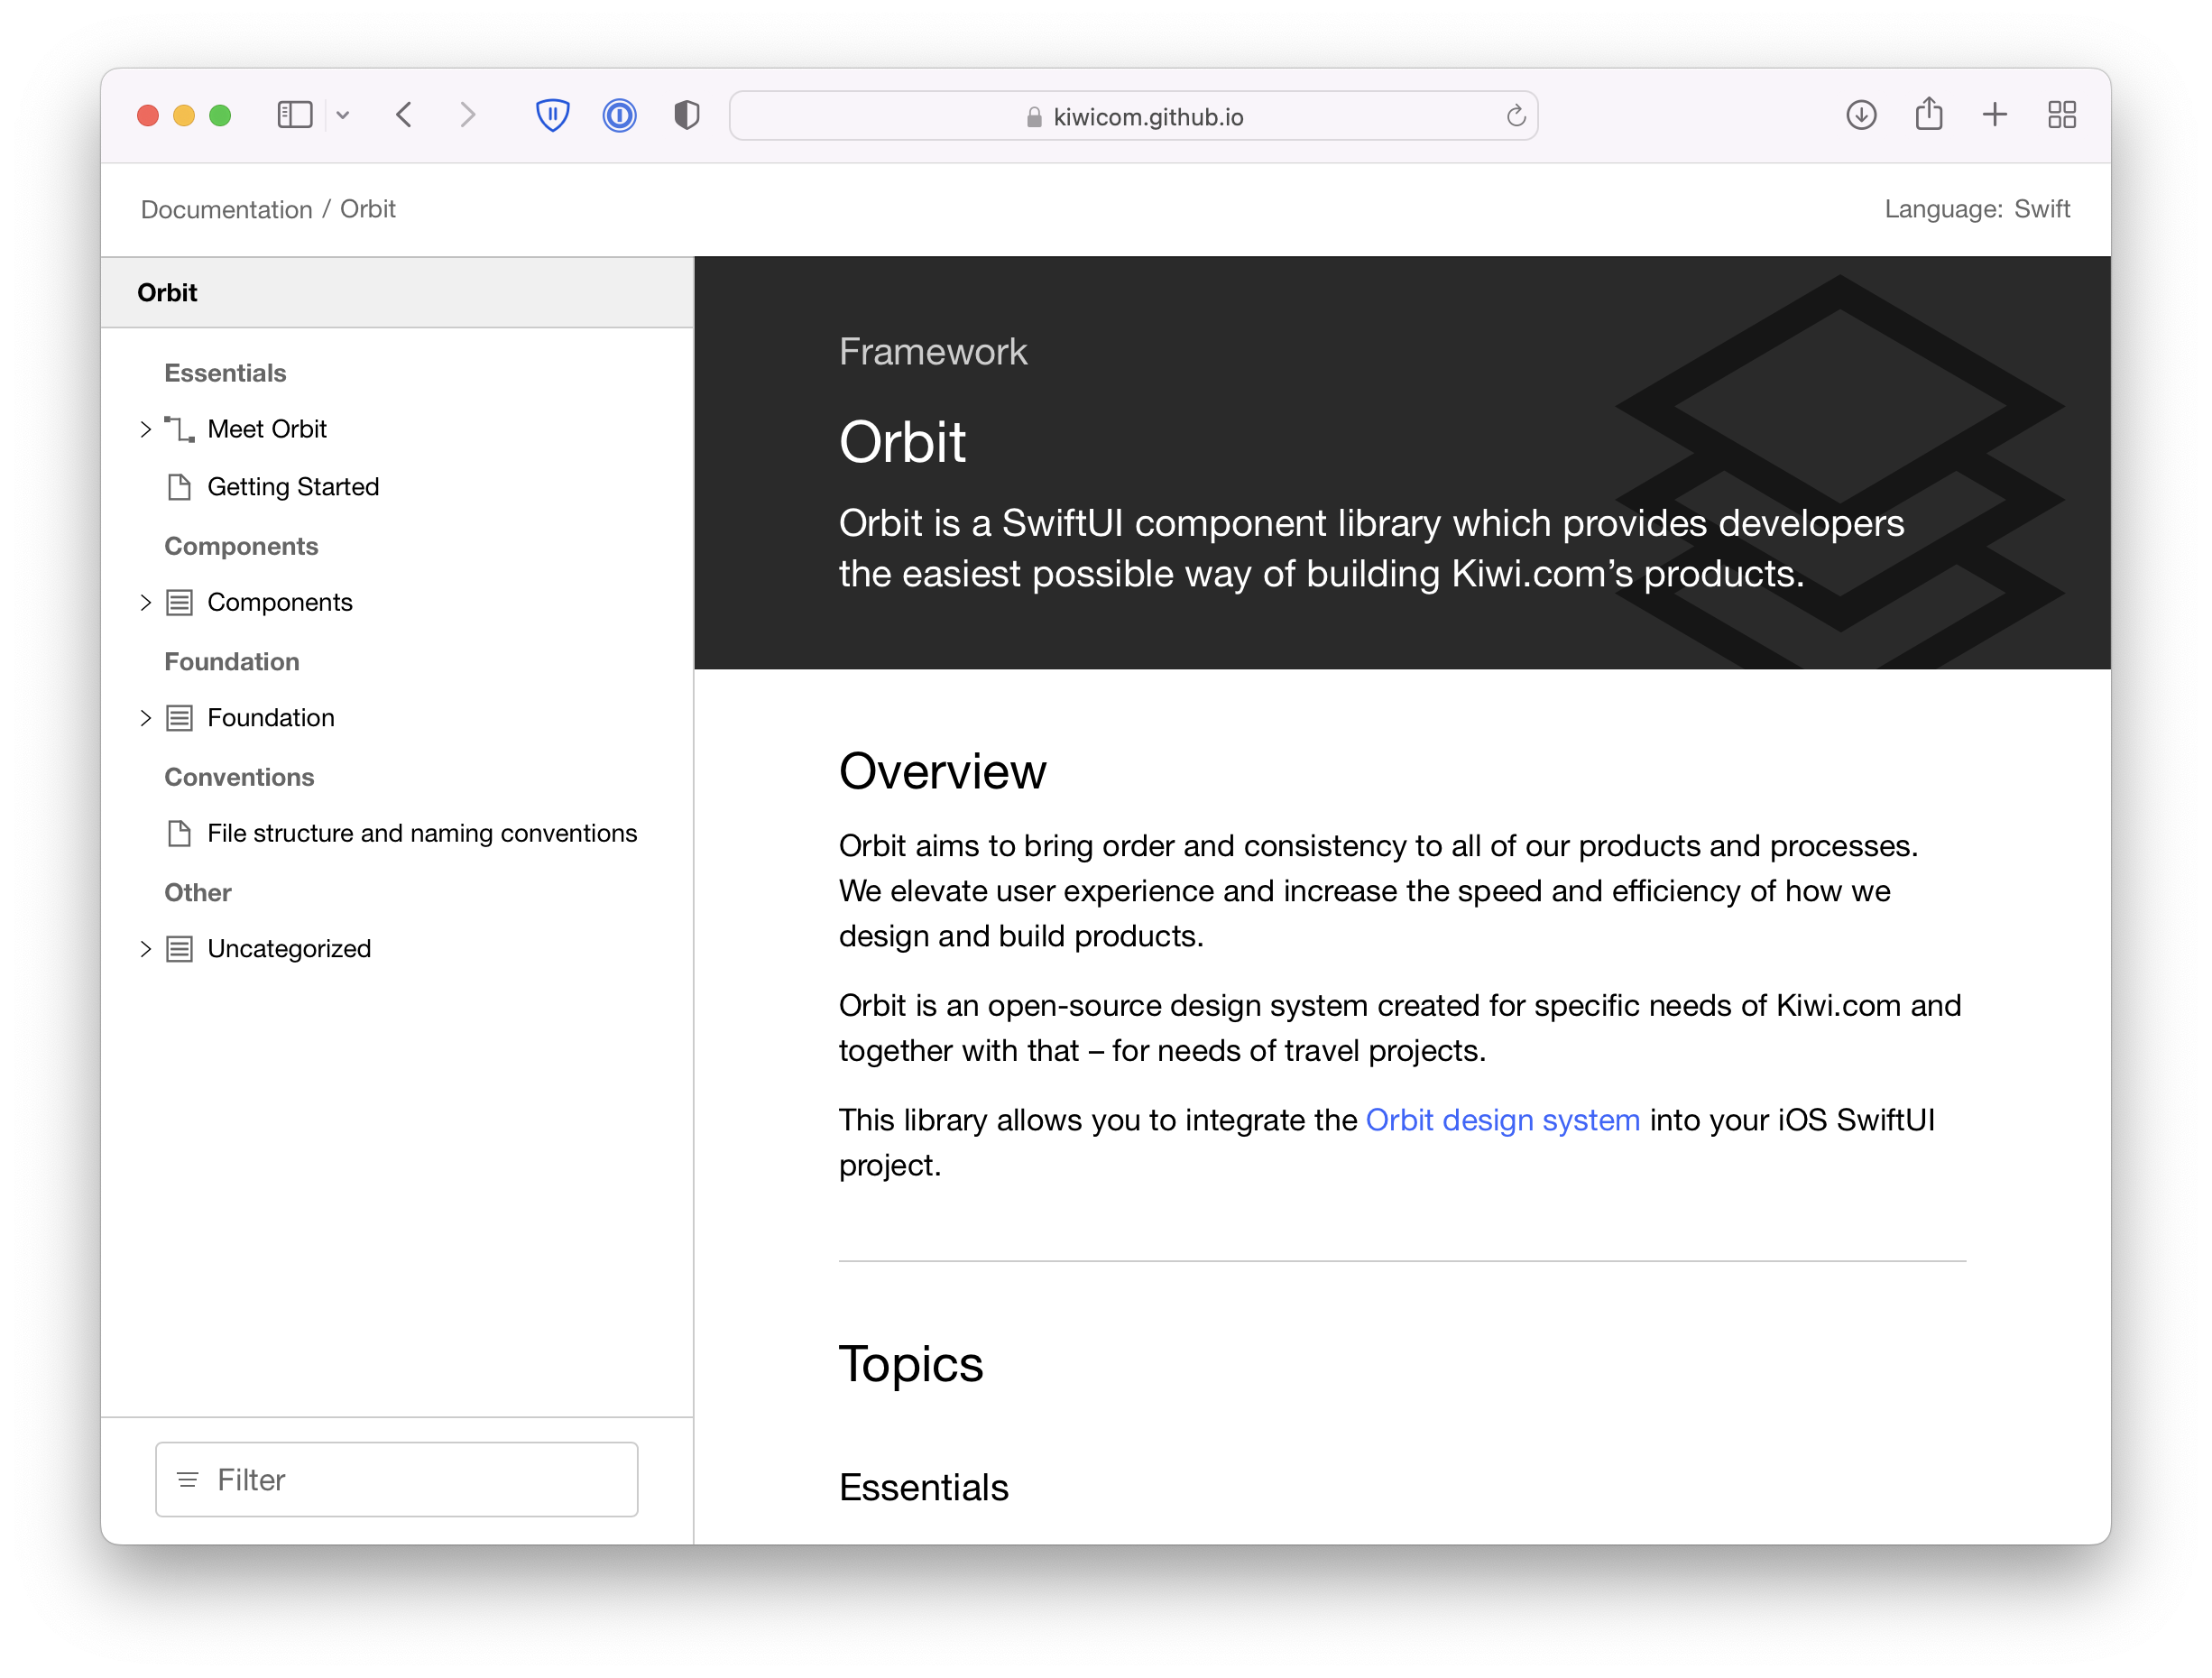
Task: Navigate back to the previous page
Action: 404,115
